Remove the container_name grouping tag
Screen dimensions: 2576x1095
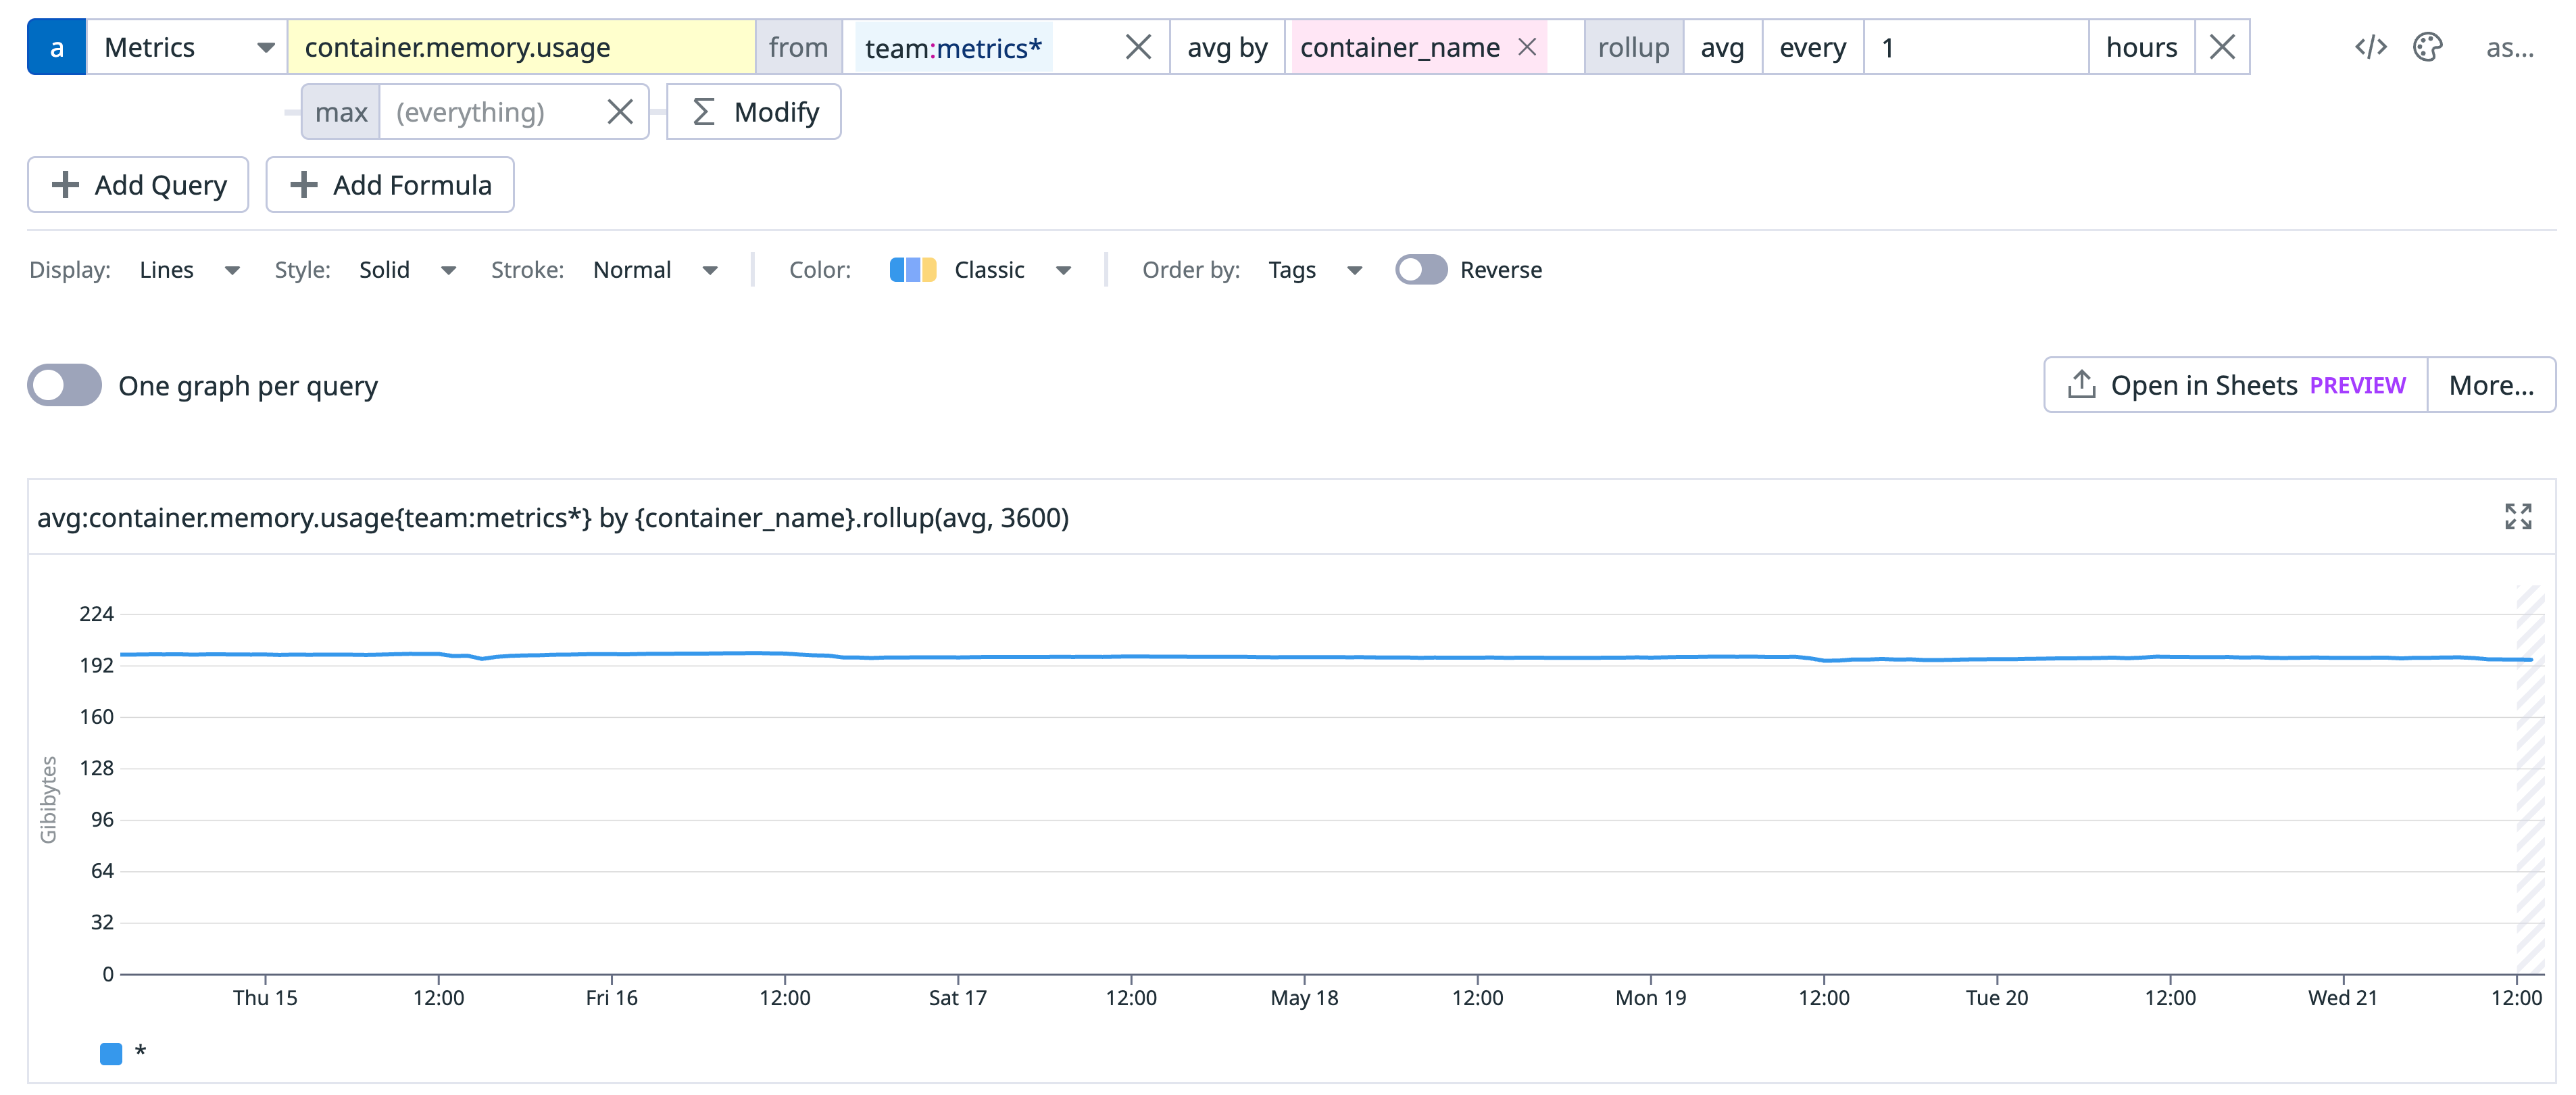pos(1528,47)
